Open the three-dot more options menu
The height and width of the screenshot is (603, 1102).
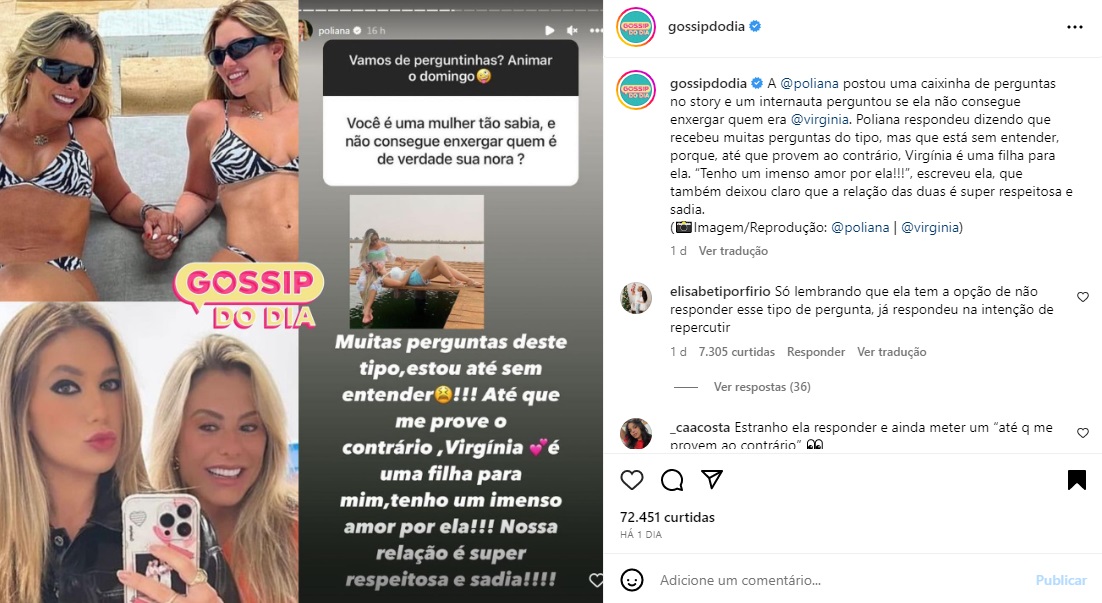point(1075,27)
